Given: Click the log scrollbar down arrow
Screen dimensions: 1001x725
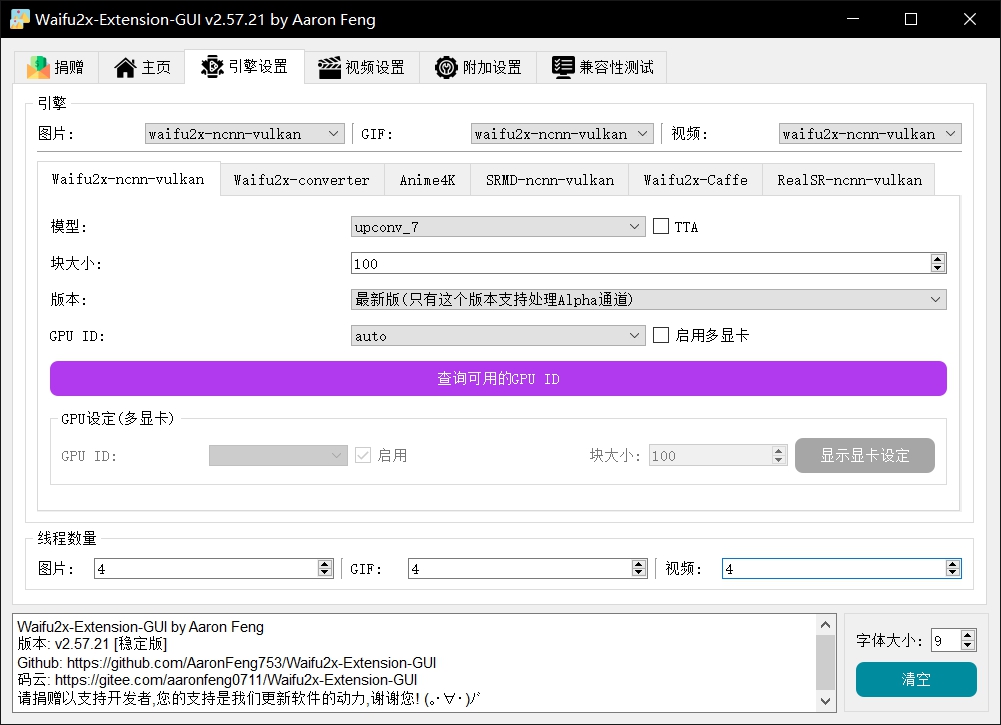Looking at the screenshot, I should tap(825, 701).
